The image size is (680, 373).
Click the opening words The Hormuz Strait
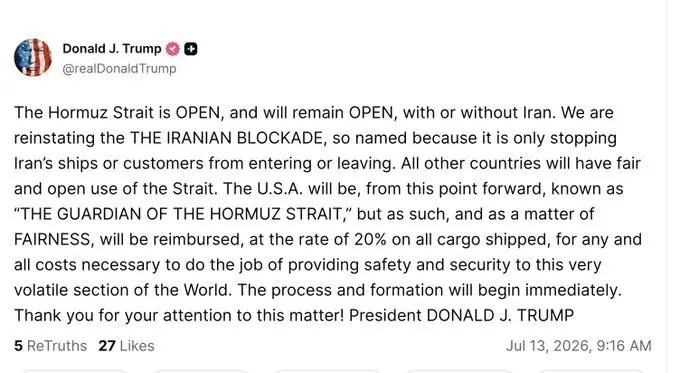coord(84,113)
